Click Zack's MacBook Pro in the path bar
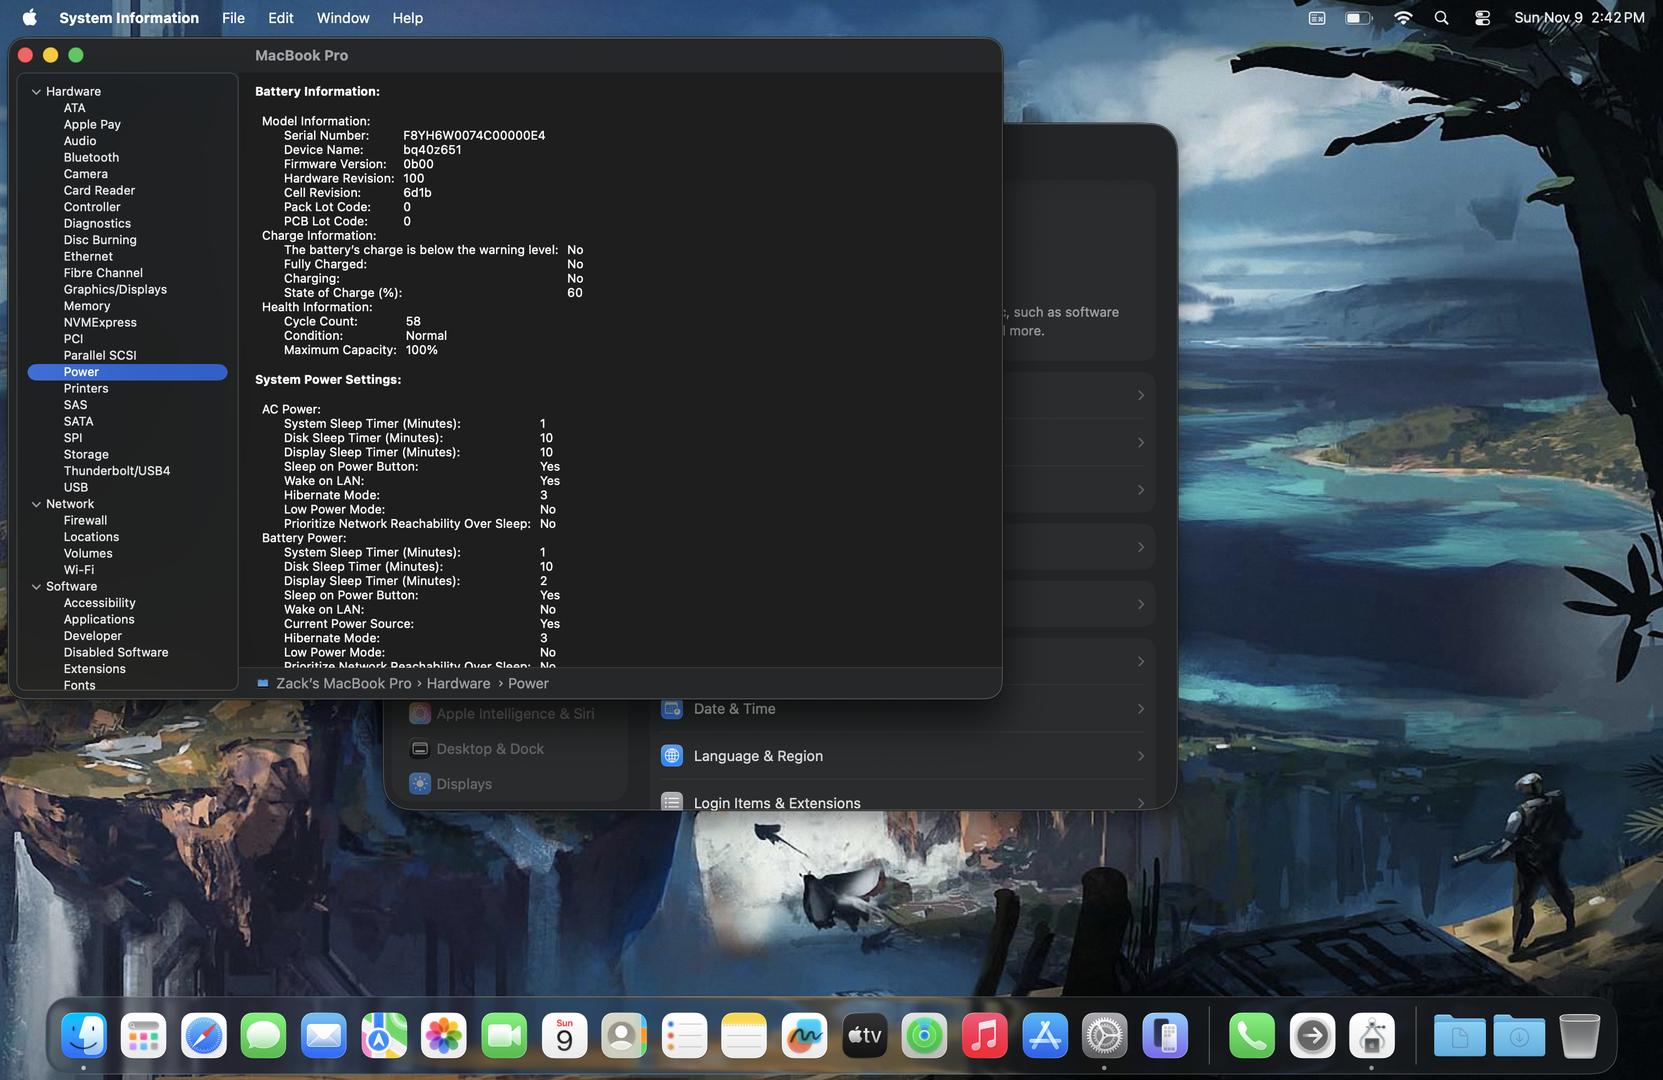 pyautogui.click(x=343, y=684)
